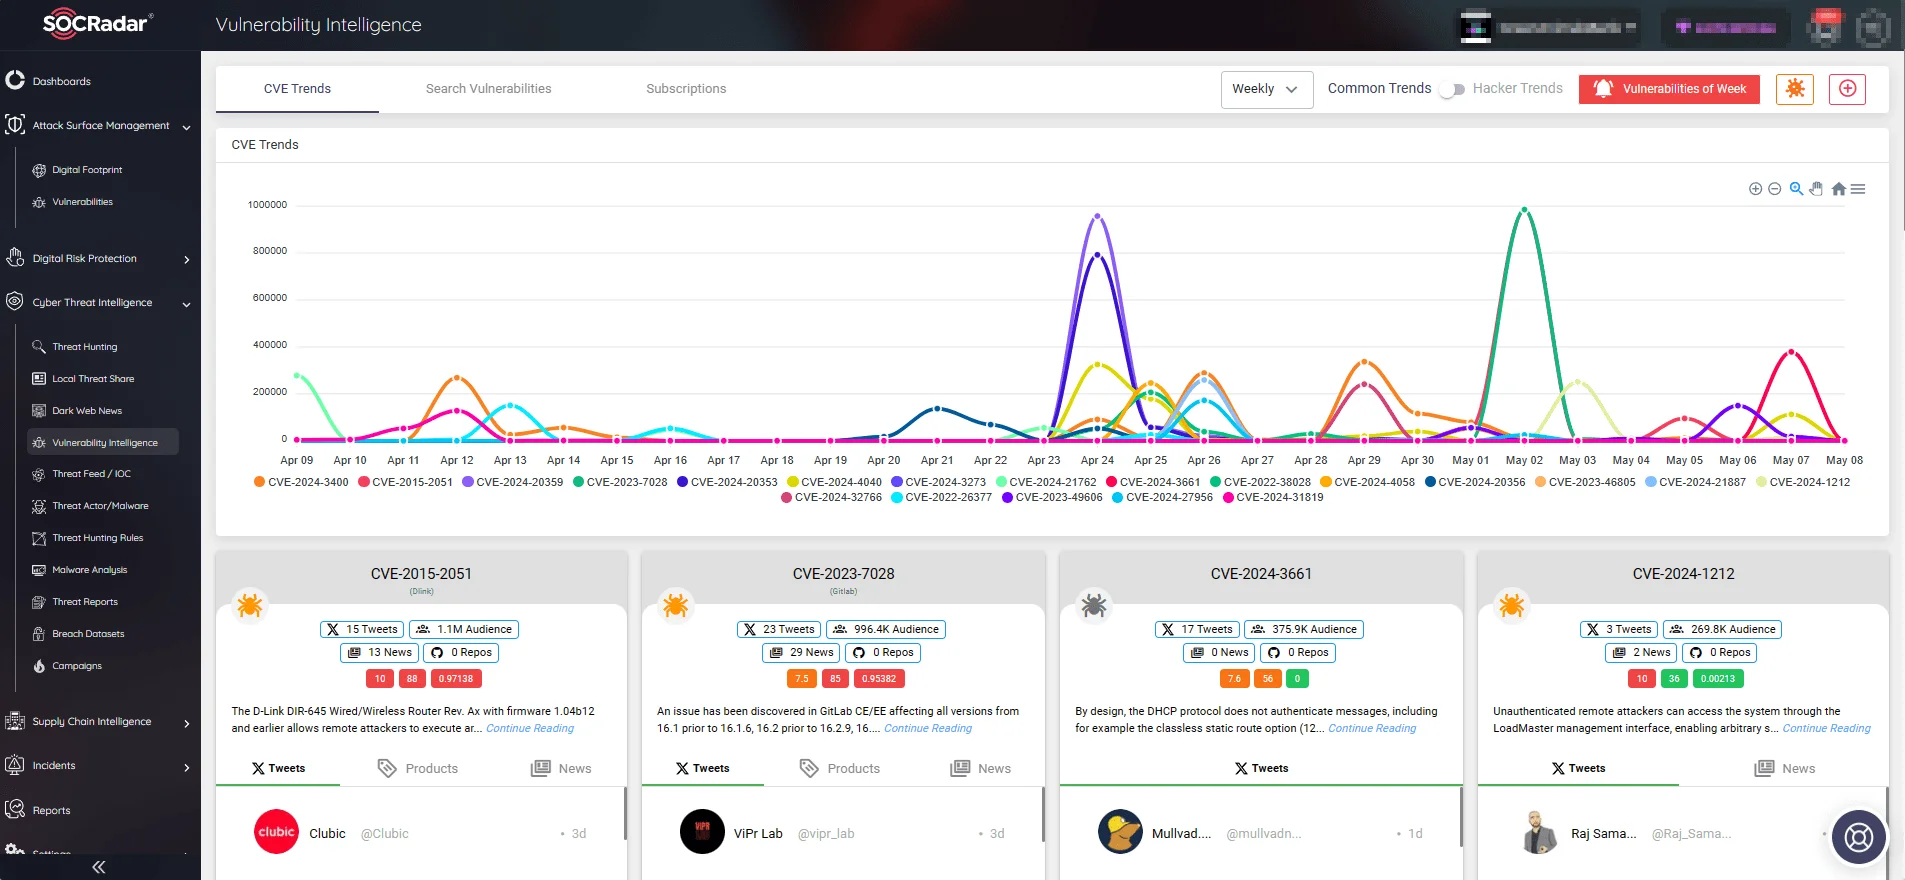This screenshot has width=1905, height=880.
Task: Collapse the sidebar with double chevron
Action: (x=99, y=867)
